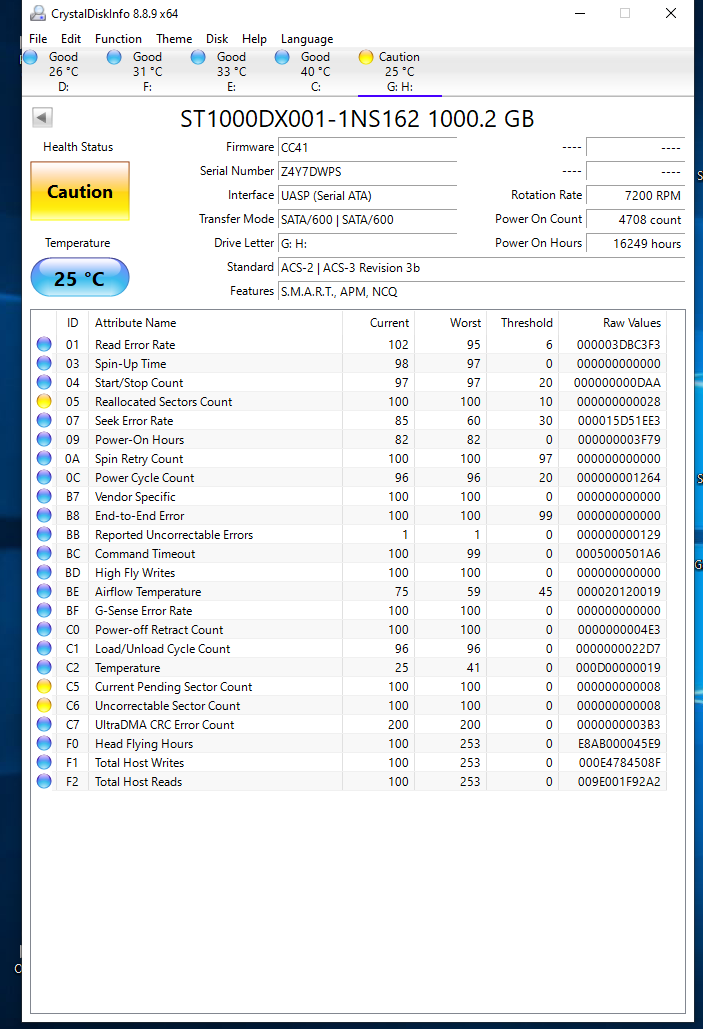The image size is (703, 1029).
Task: Select the Vendor Specific attribute name
Action: coord(135,497)
